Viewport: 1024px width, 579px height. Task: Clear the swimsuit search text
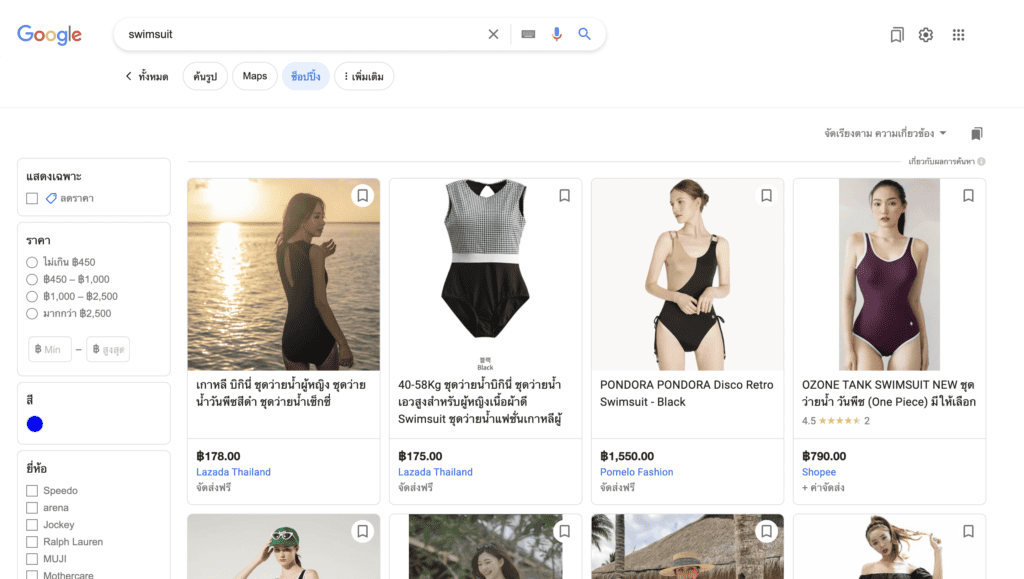493,34
